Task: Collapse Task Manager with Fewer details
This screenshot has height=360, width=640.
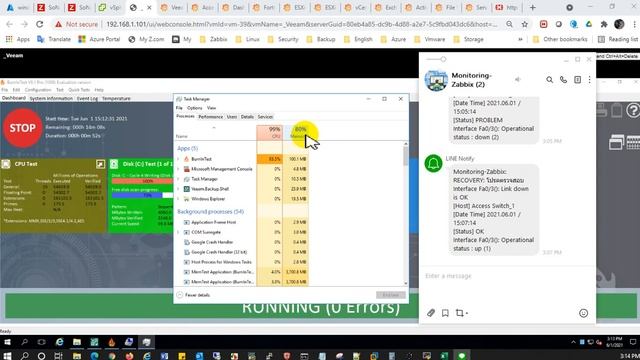Action: click(193, 295)
